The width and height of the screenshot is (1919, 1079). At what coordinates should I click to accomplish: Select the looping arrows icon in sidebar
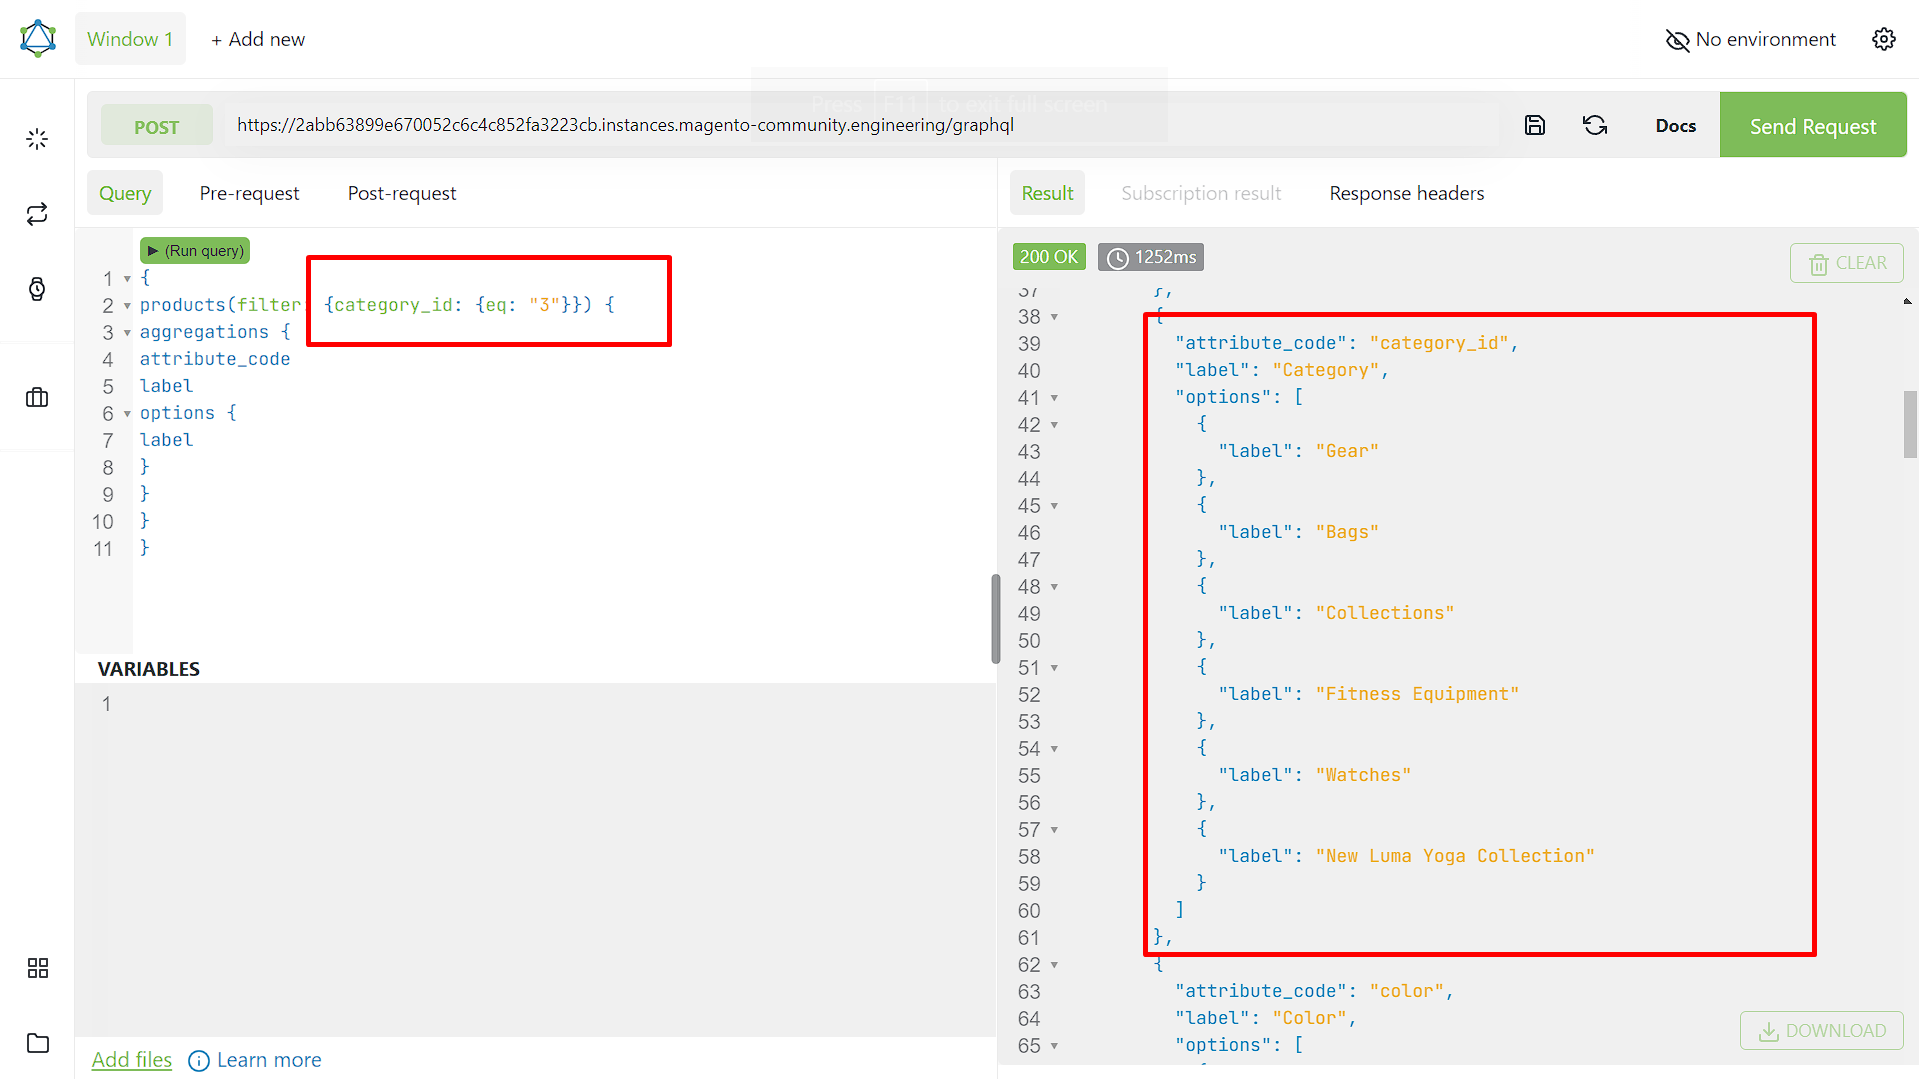tap(37, 213)
